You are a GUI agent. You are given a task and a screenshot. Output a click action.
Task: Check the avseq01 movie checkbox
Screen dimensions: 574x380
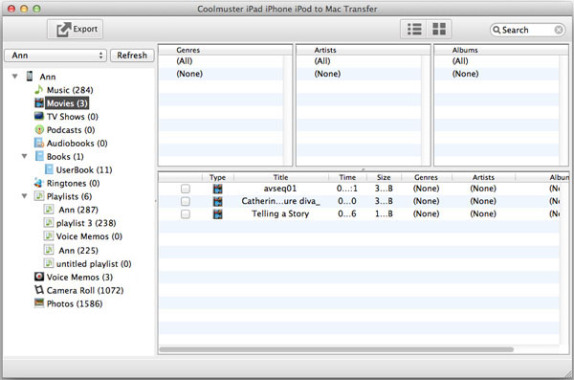pos(186,189)
